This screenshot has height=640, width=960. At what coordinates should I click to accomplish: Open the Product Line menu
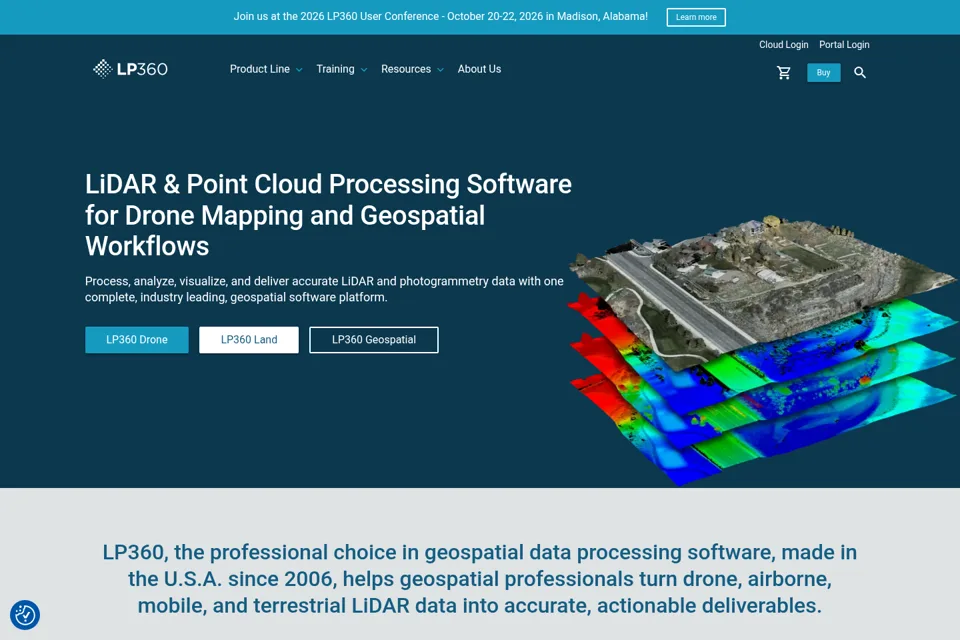point(260,69)
